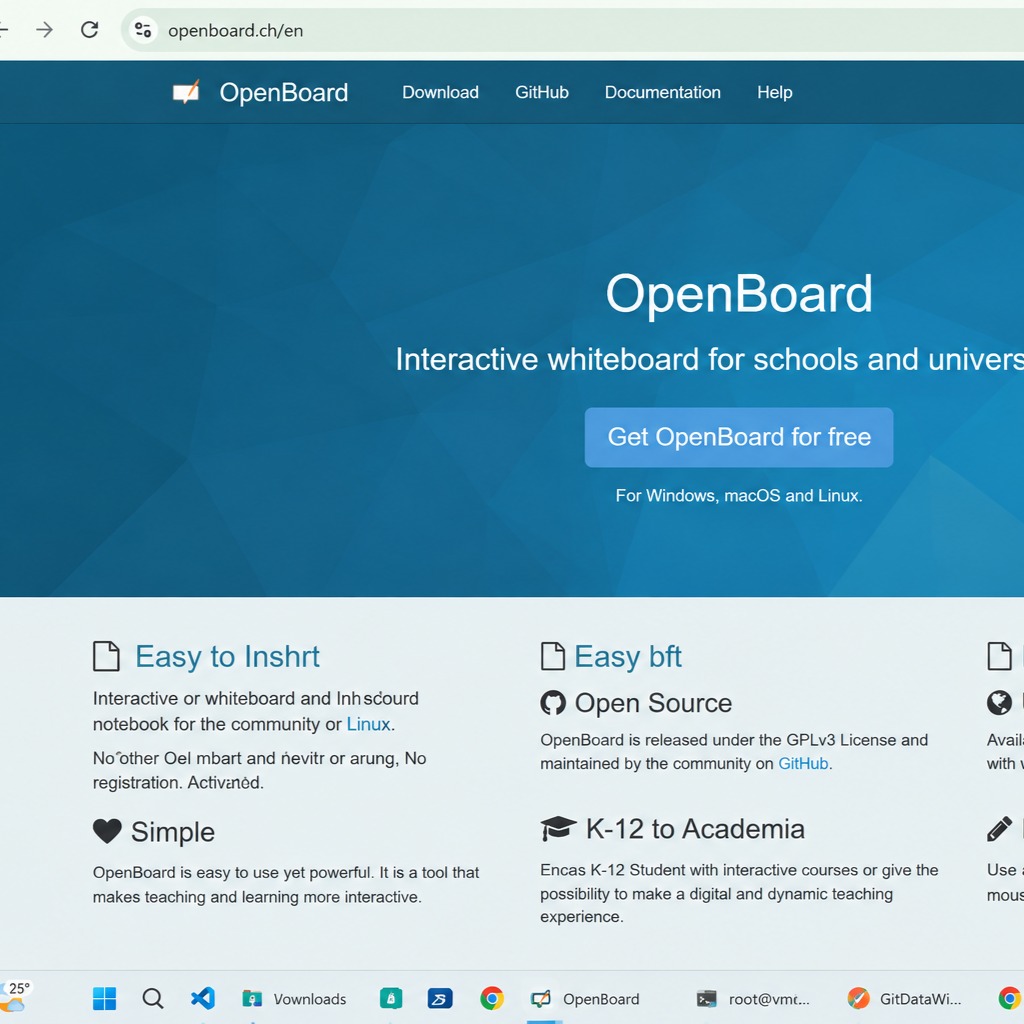The width and height of the screenshot is (1024, 1024).
Task: Reload the page with the refresh icon
Action: 89,29
